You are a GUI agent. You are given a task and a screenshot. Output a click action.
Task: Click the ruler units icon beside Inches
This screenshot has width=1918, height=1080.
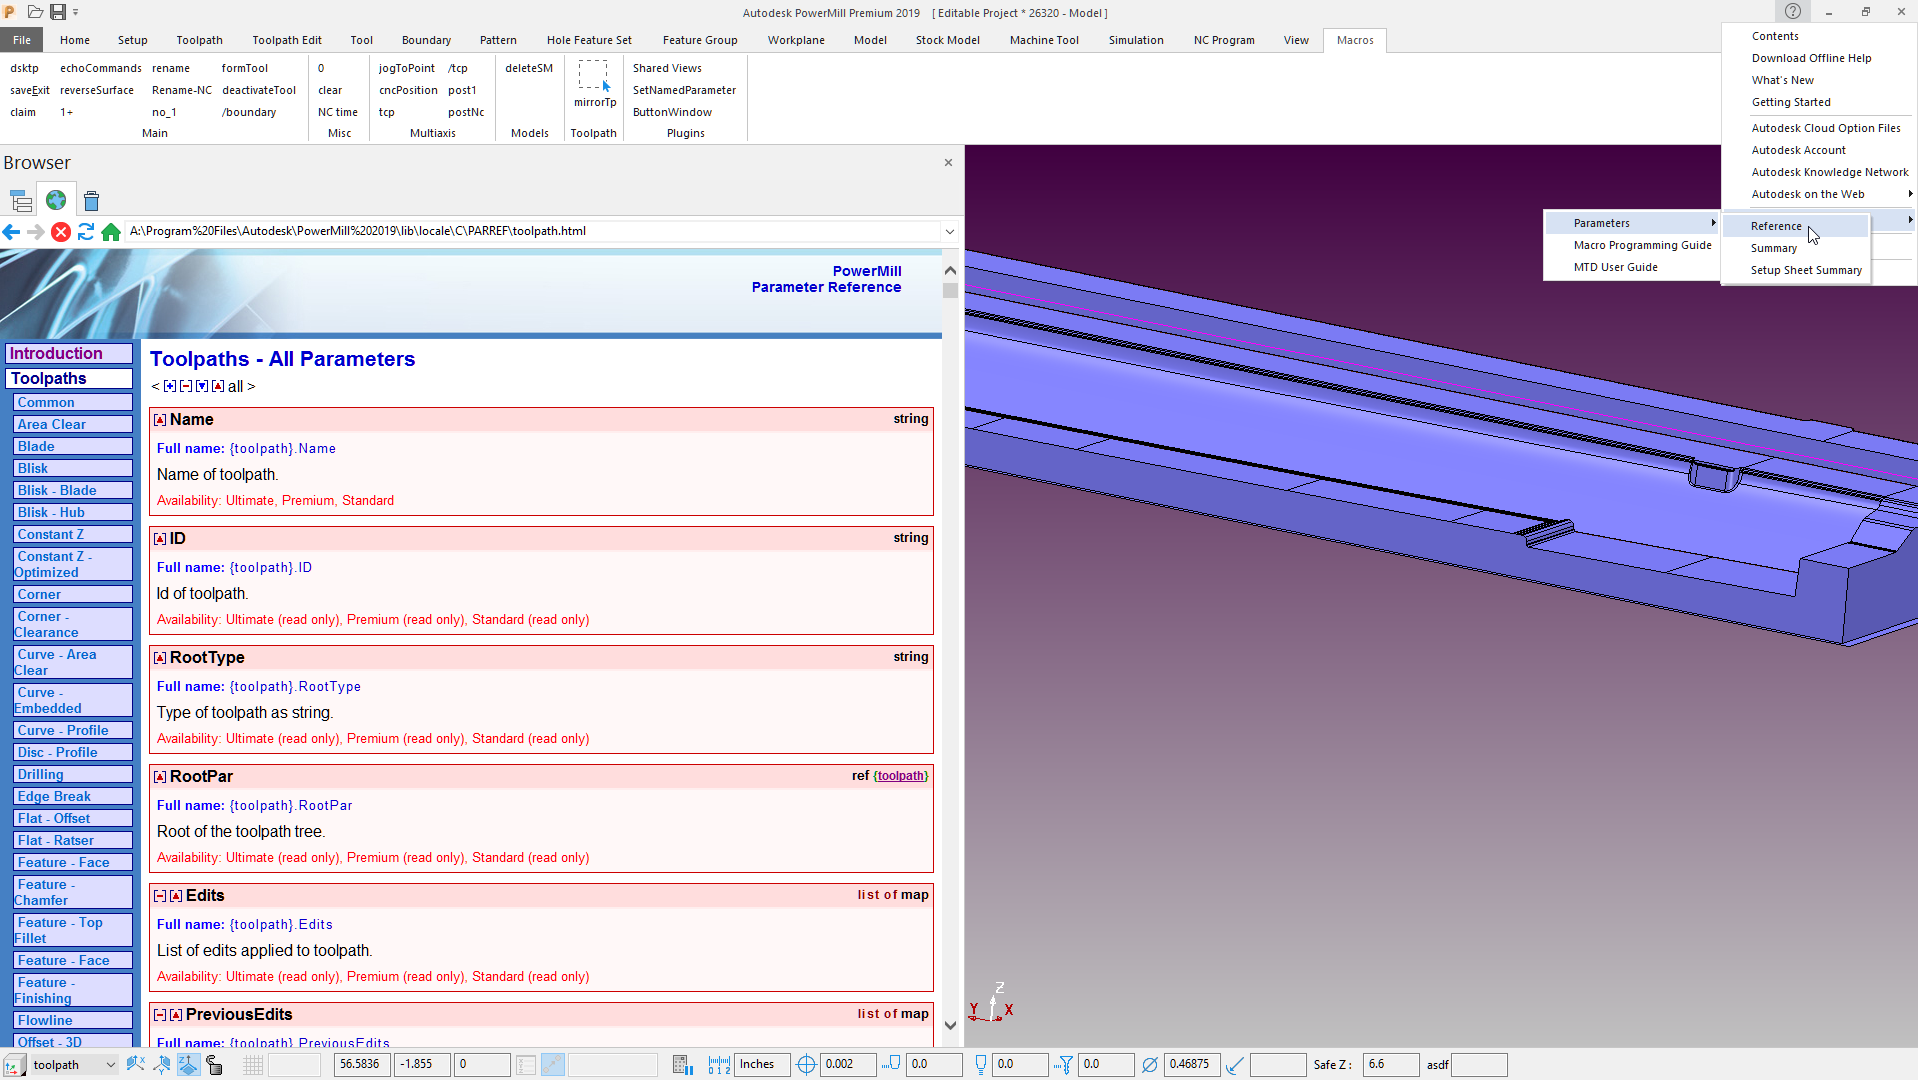click(719, 1065)
